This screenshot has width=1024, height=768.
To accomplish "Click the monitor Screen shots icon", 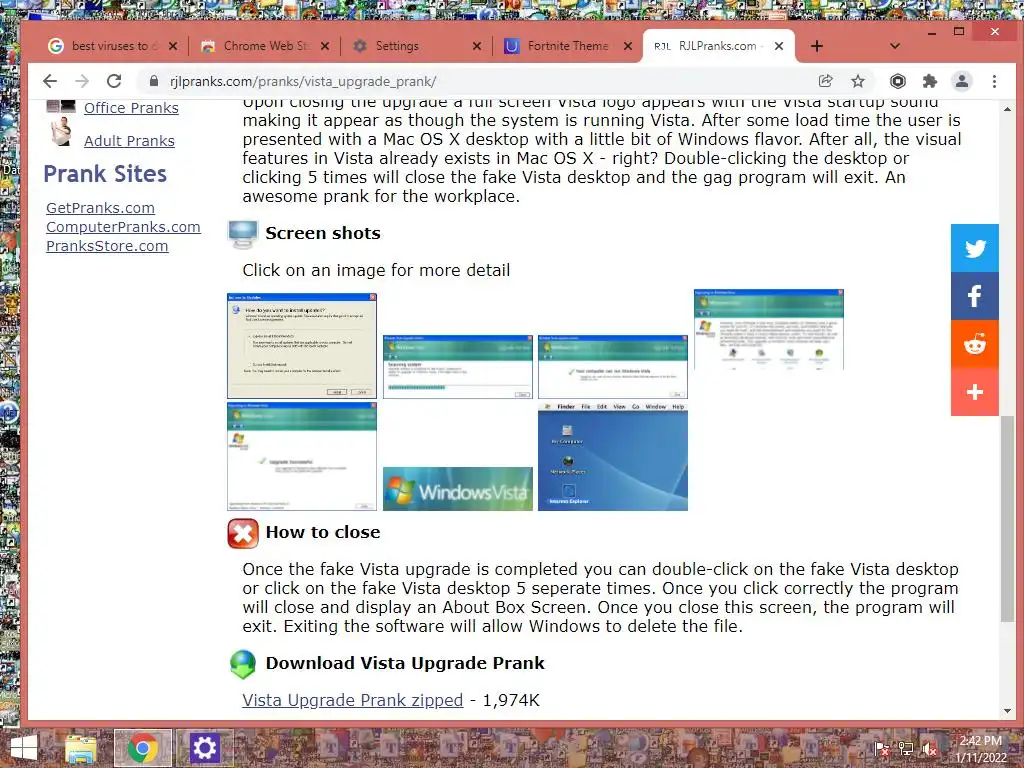I will 243,234.
